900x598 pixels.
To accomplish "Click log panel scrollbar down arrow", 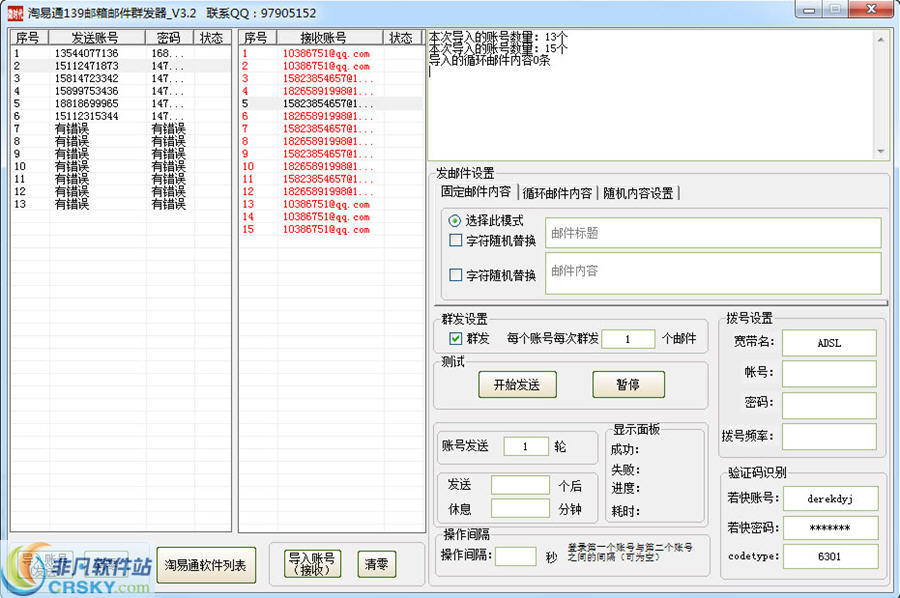I will 880,152.
